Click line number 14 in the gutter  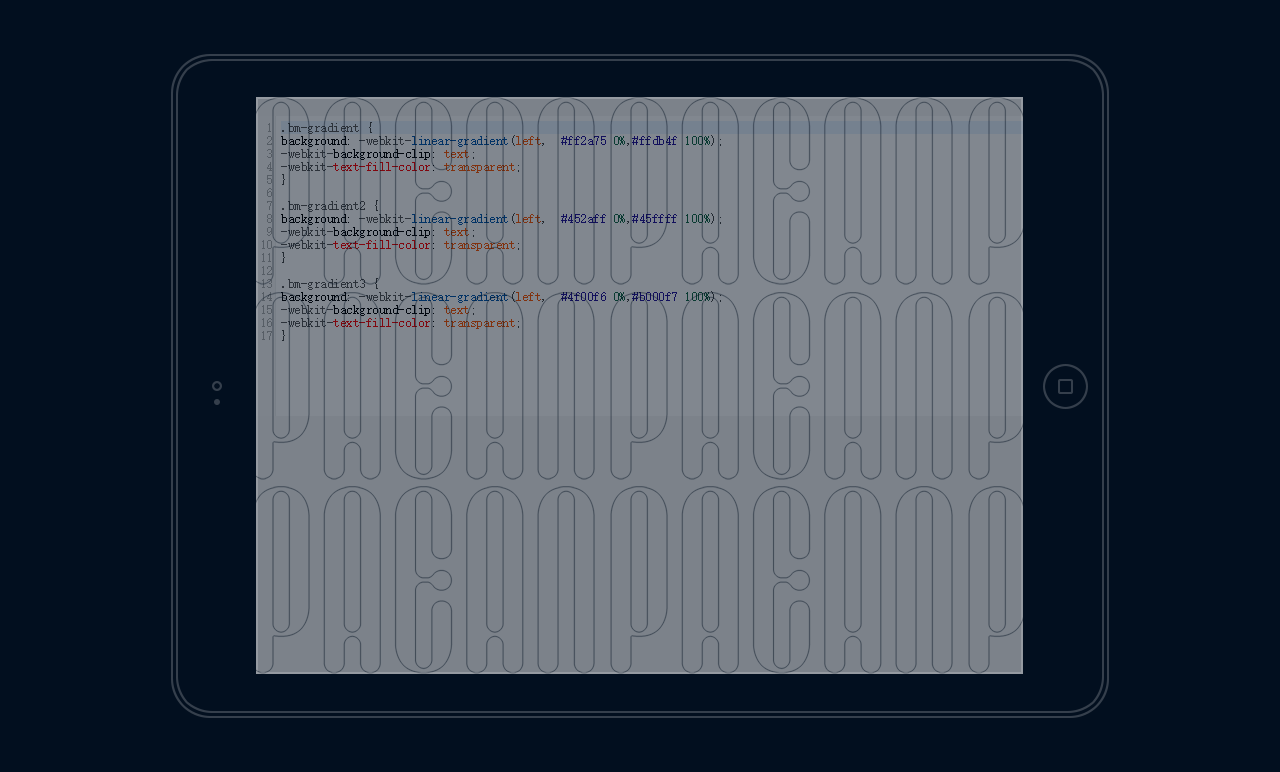coord(267,297)
